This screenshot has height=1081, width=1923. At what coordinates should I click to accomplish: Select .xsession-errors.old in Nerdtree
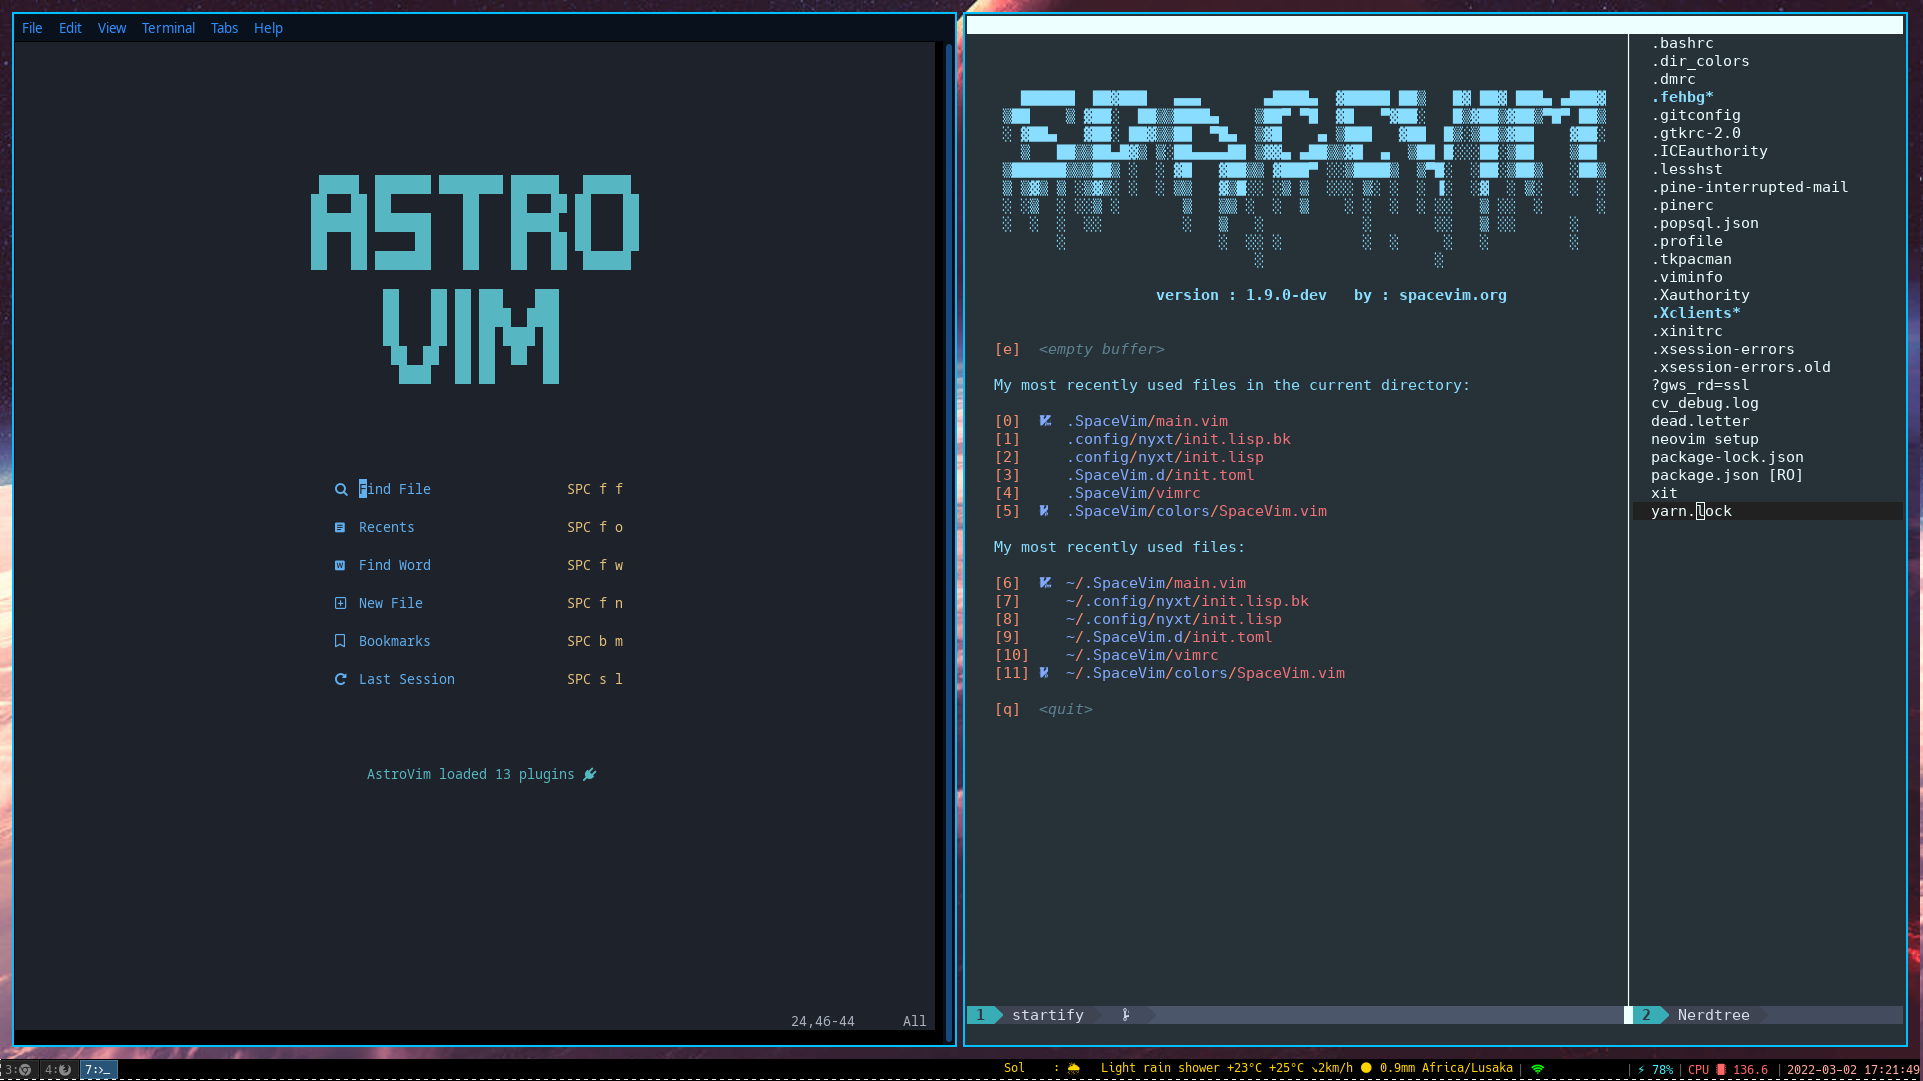click(1741, 367)
